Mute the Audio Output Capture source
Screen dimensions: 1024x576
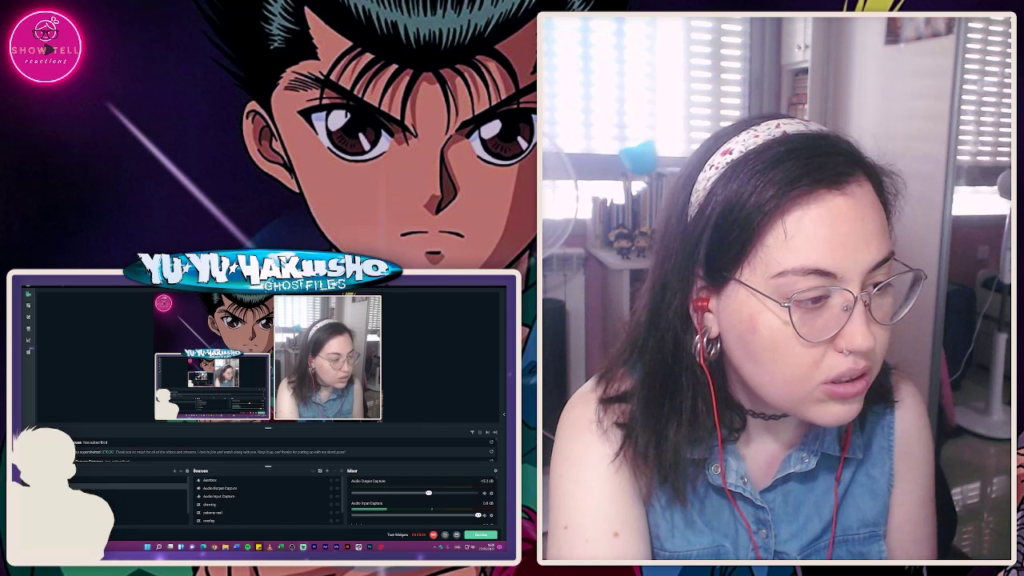click(484, 493)
